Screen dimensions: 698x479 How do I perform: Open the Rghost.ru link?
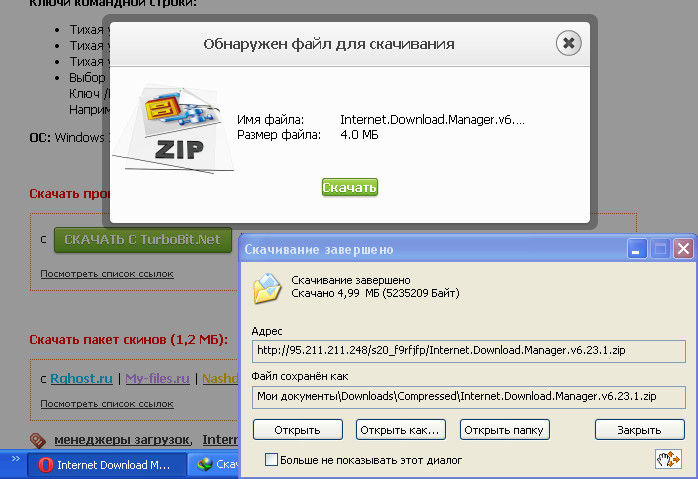[x=83, y=379]
